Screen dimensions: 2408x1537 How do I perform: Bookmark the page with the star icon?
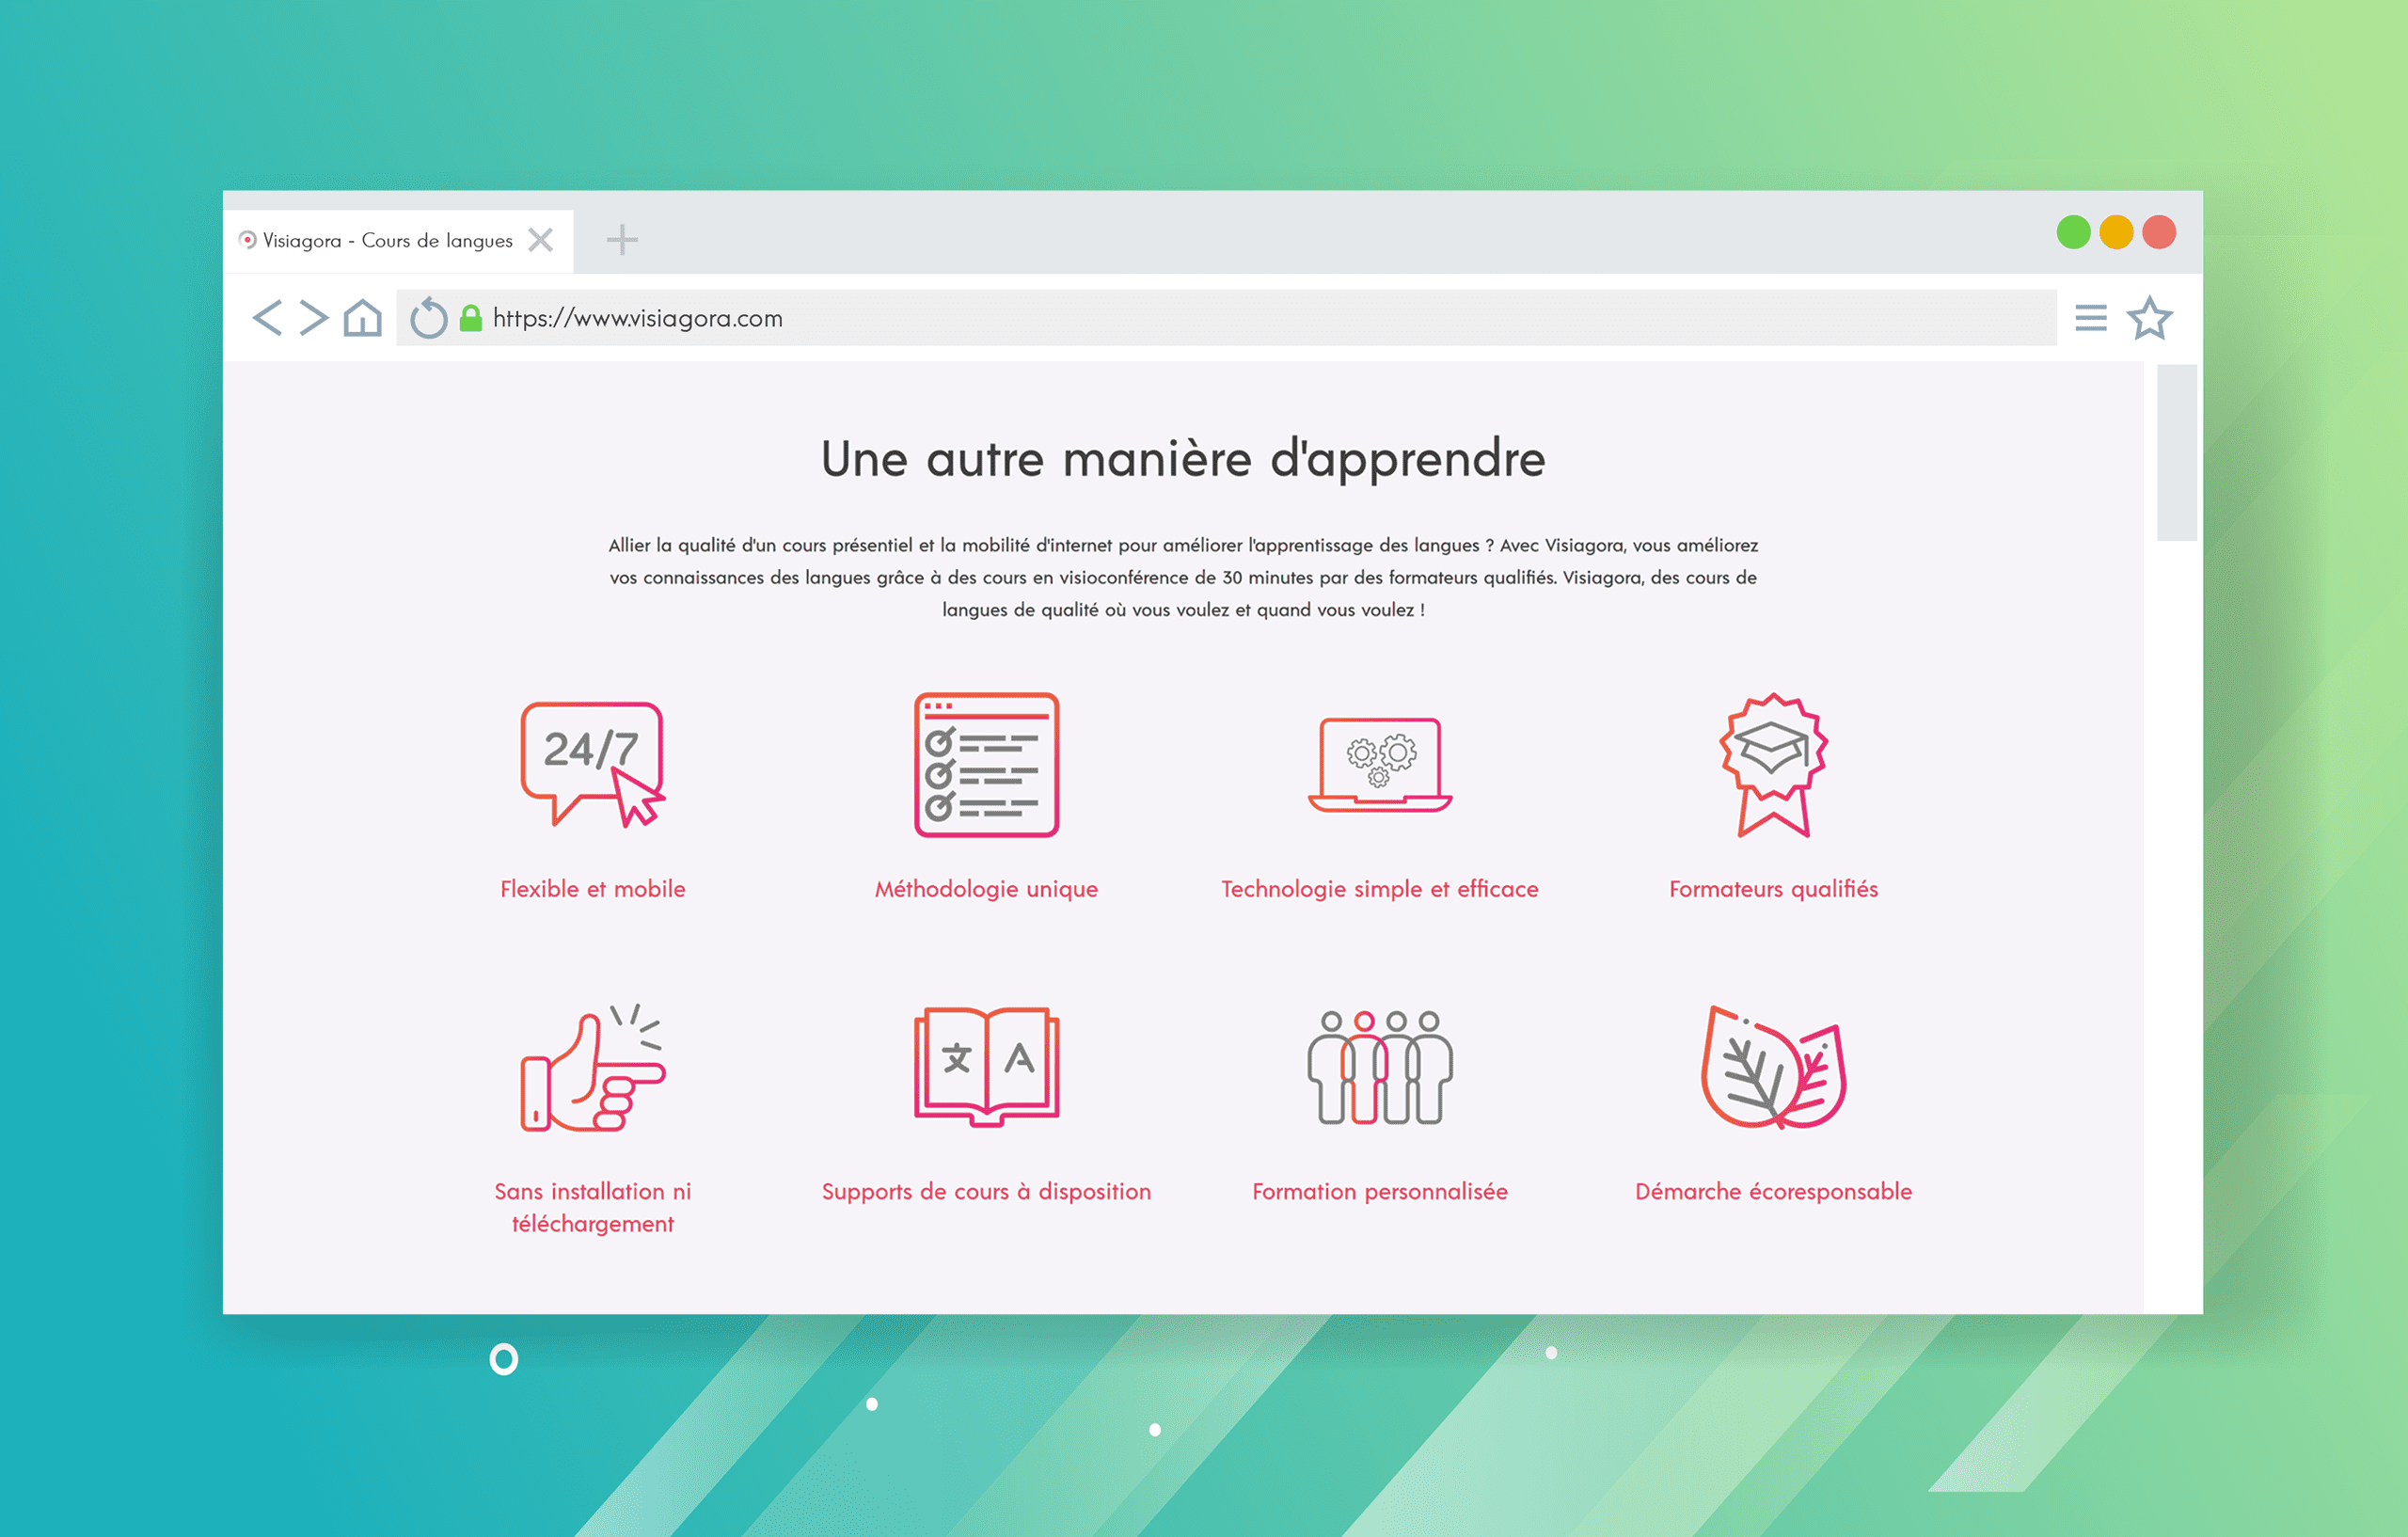coord(2150,318)
